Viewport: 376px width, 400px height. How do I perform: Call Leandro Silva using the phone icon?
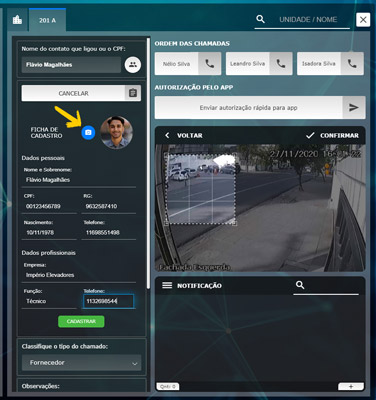coord(281,63)
